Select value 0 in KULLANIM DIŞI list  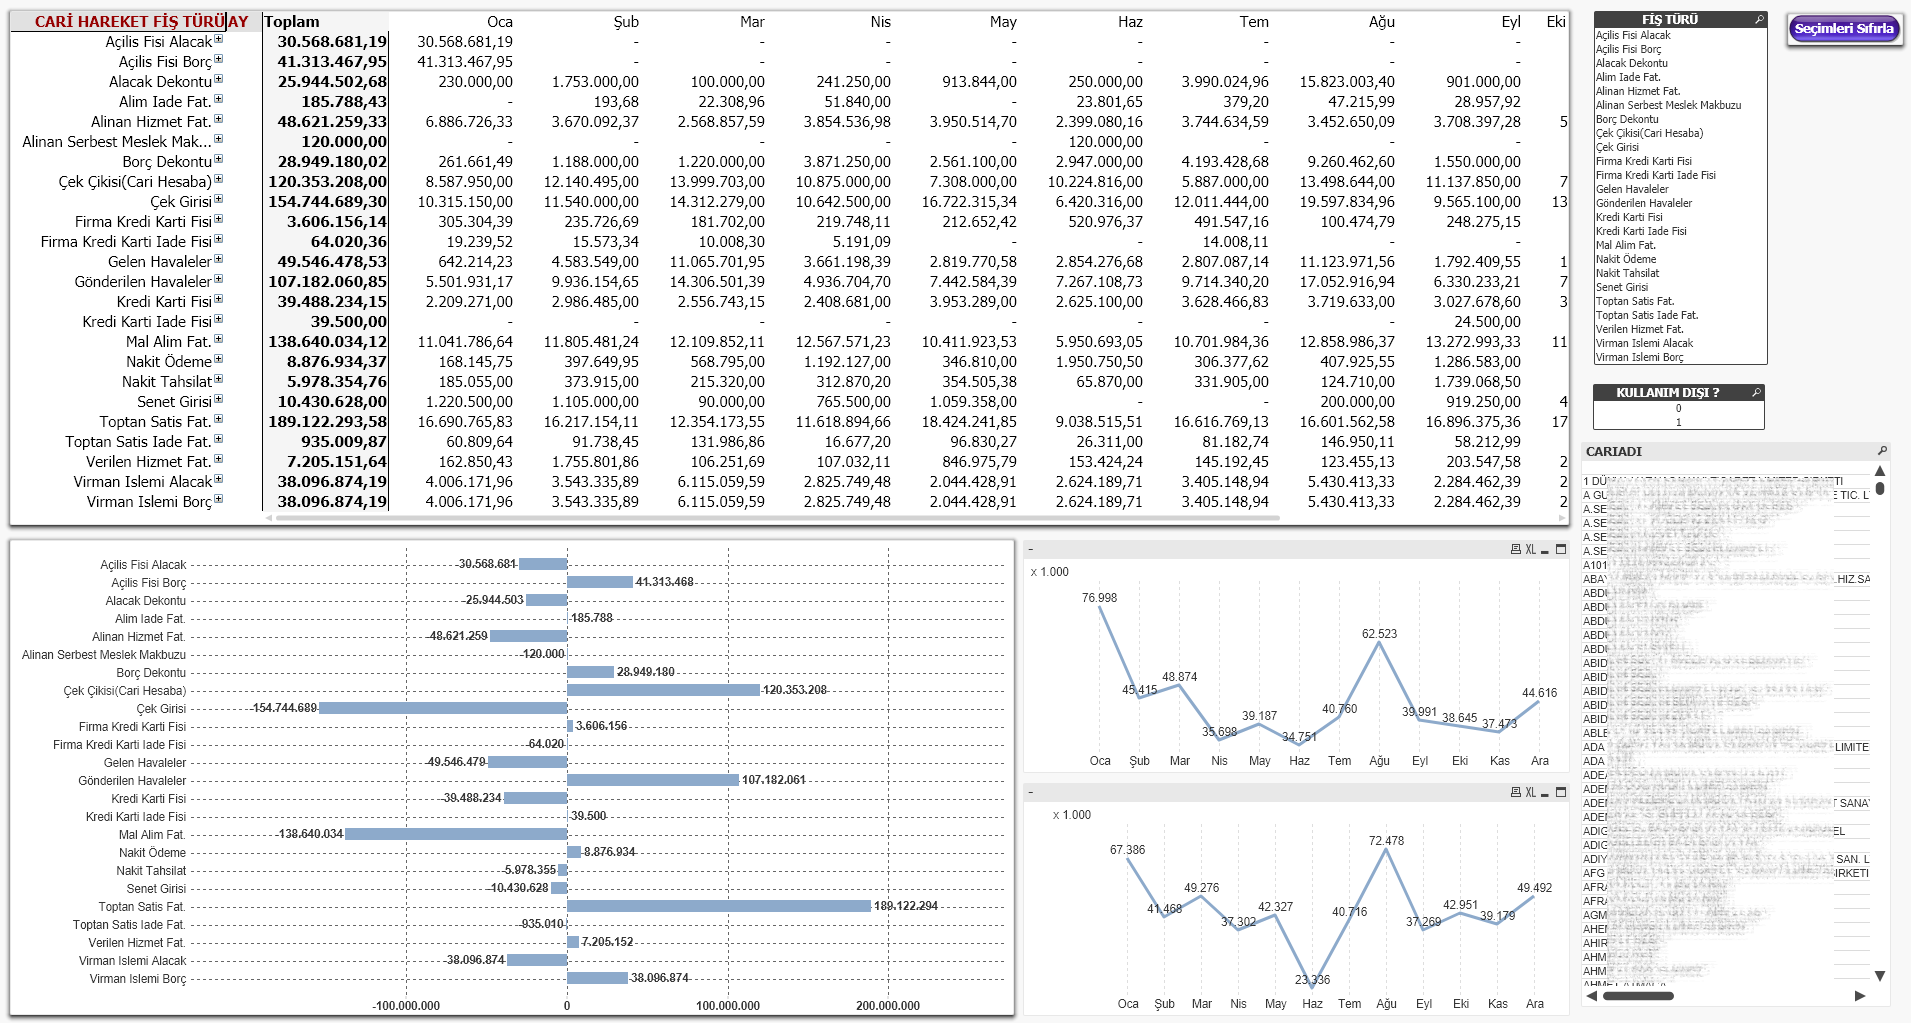click(x=1678, y=408)
